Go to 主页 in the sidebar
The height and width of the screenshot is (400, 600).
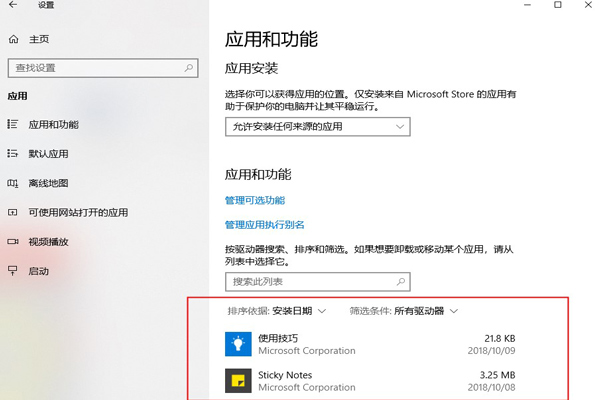tap(39, 39)
